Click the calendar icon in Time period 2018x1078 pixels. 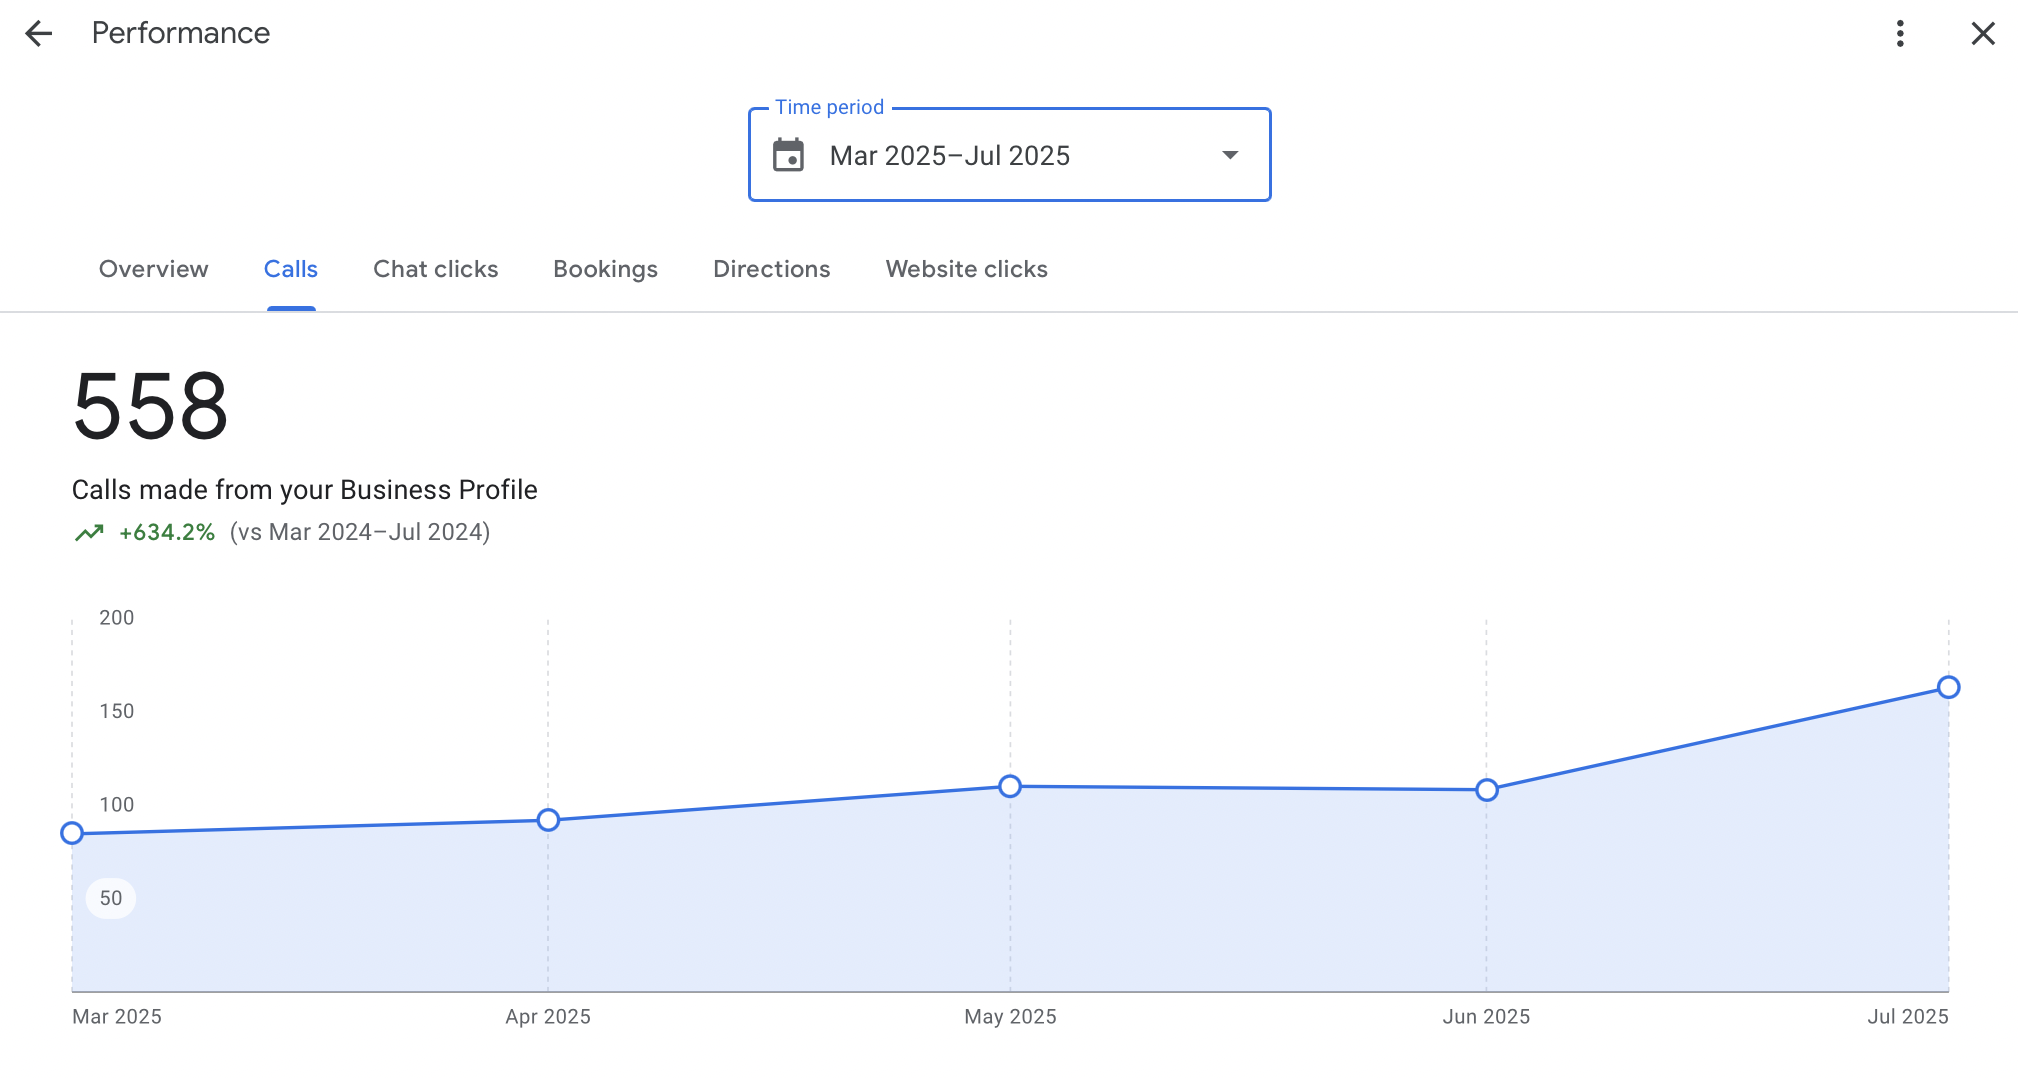[788, 156]
